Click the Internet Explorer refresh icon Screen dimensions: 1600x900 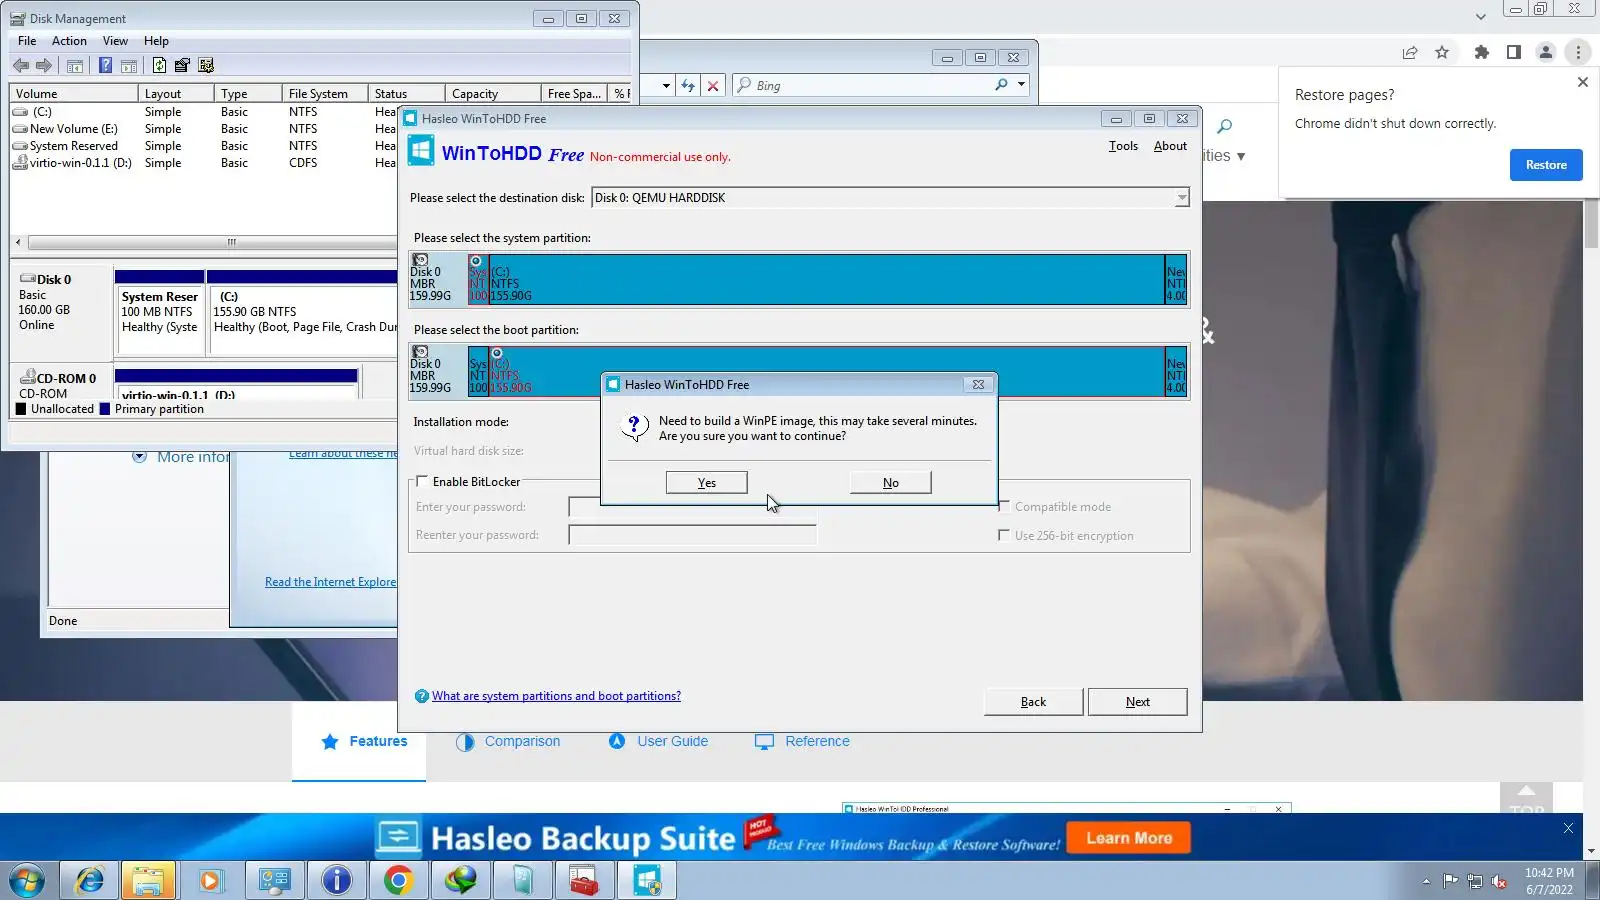pos(688,86)
